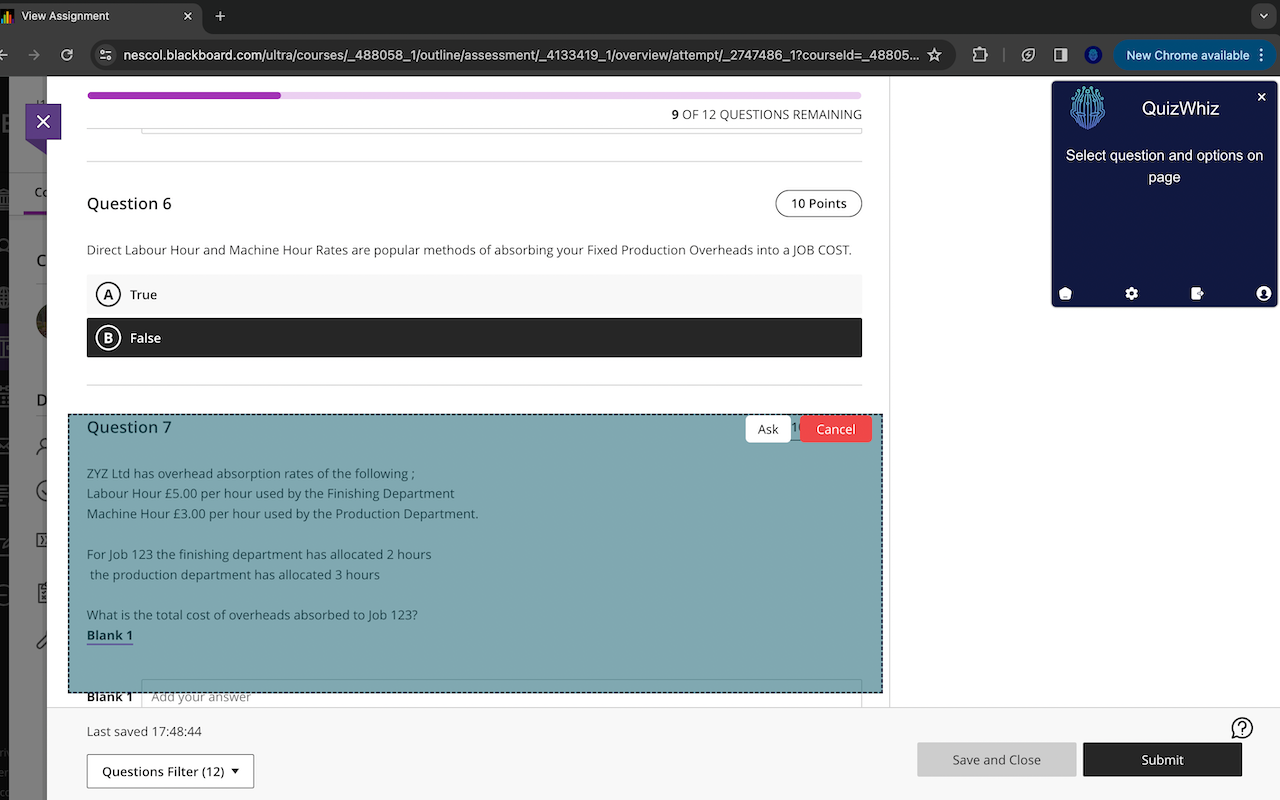
Task: Close the assessment with the purple X
Action: coord(43,122)
